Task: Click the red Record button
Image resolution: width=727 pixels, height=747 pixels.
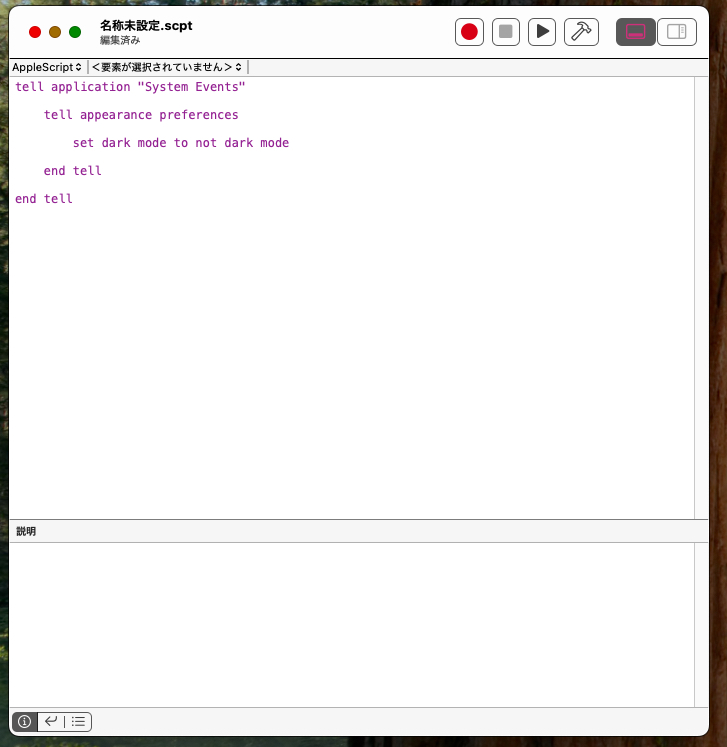Action: (469, 32)
